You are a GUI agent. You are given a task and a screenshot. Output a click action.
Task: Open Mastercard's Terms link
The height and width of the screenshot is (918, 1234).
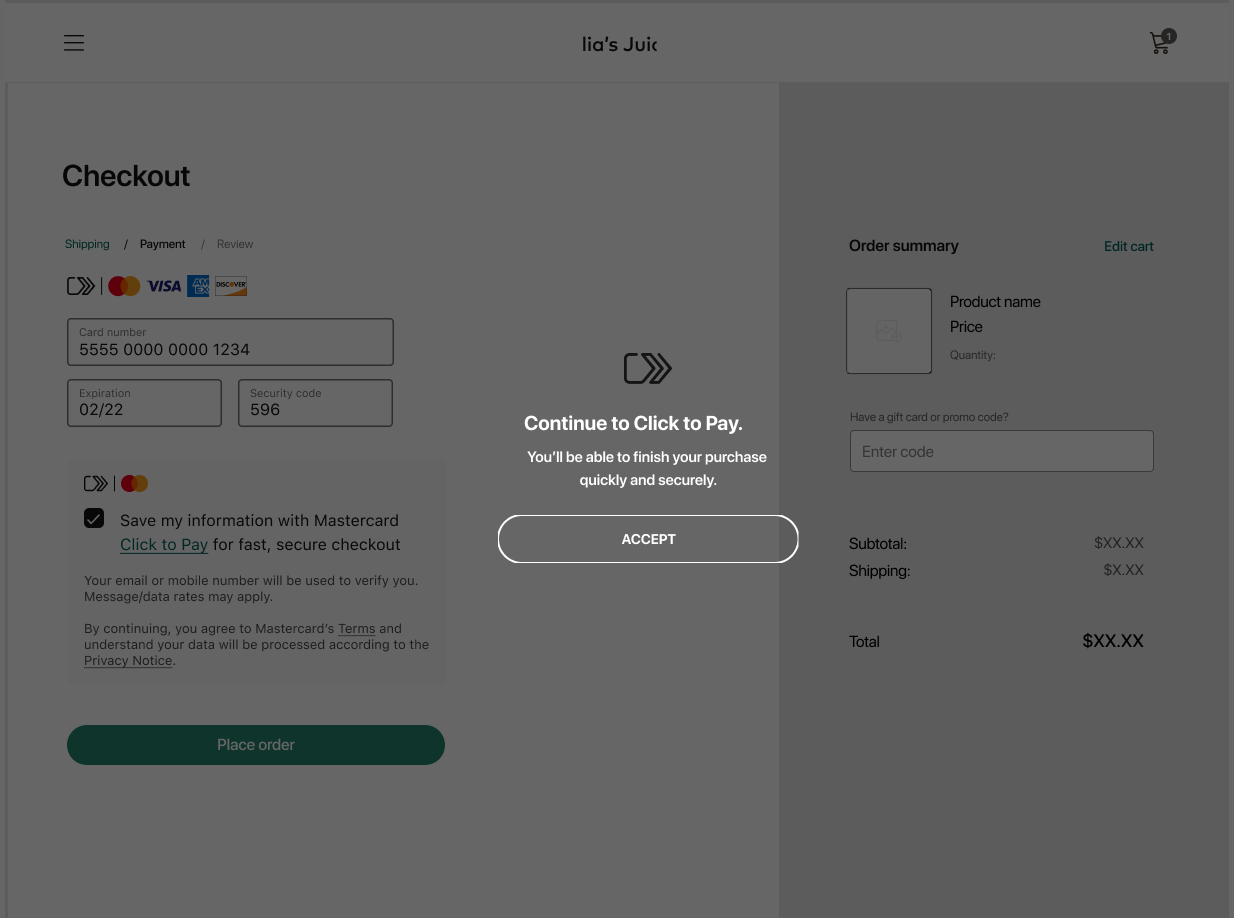356,629
